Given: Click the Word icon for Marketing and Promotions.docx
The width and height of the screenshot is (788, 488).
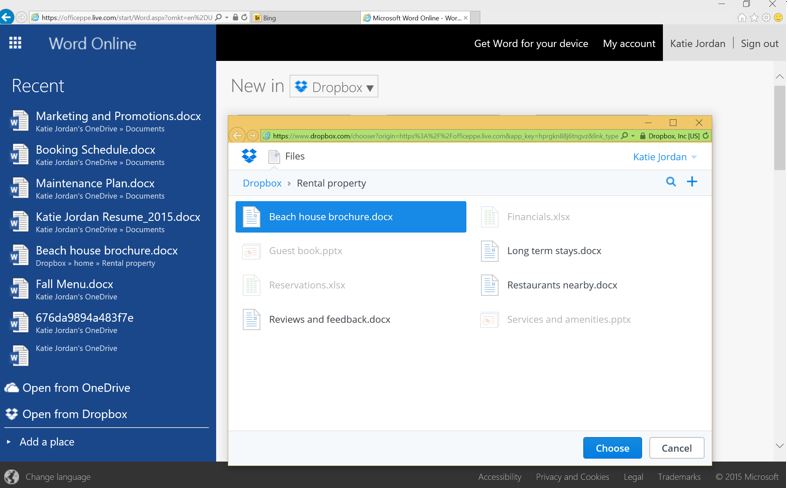Looking at the screenshot, I should pyautogui.click(x=19, y=121).
